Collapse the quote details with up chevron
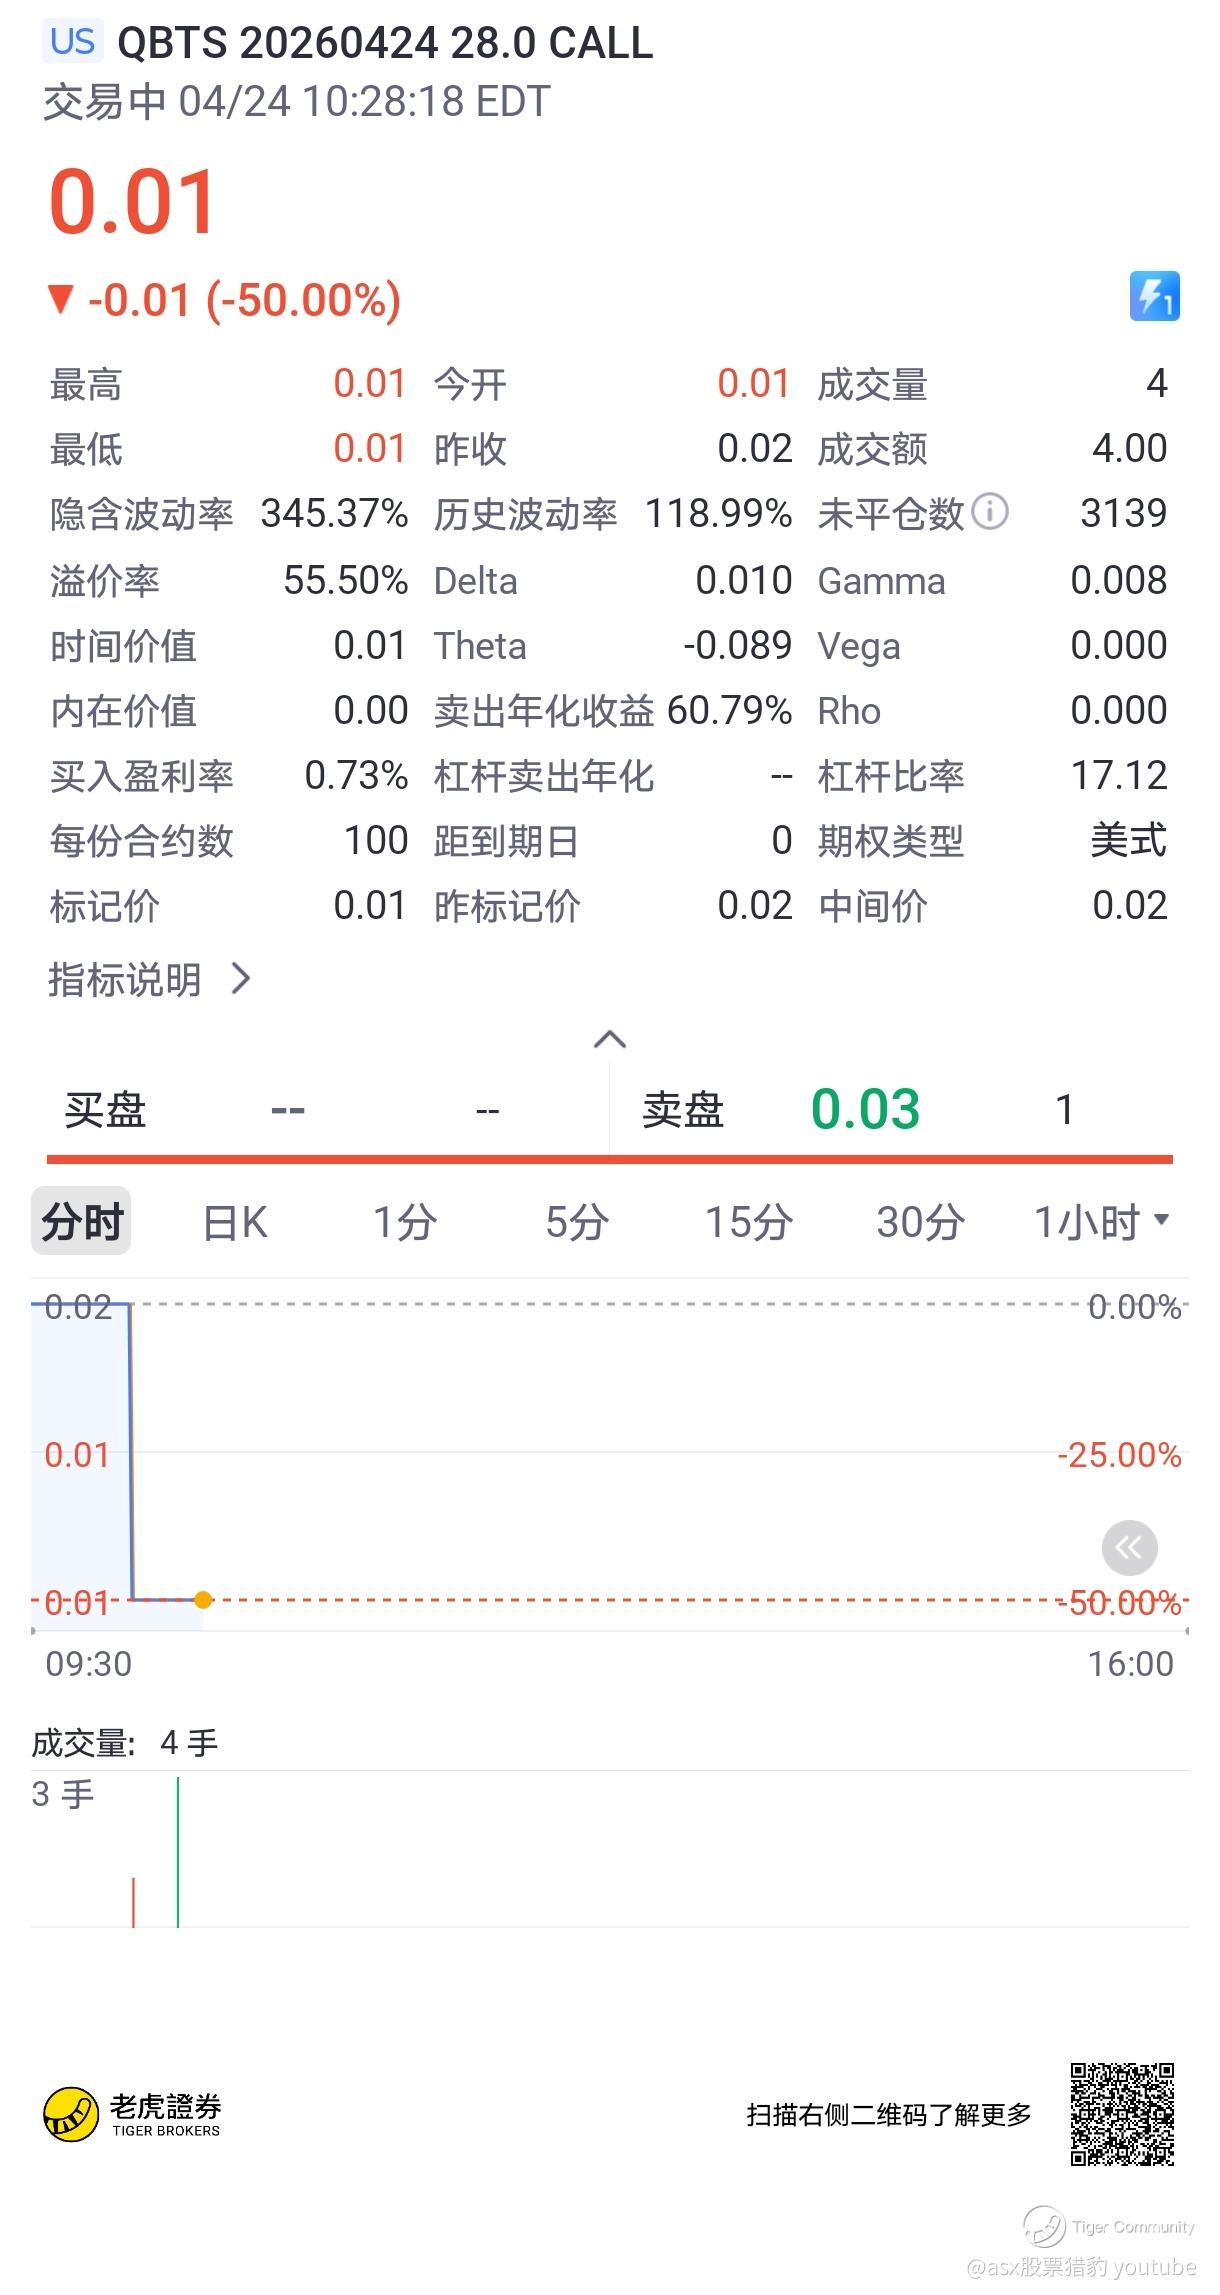The image size is (1220, 2295). click(610, 1039)
